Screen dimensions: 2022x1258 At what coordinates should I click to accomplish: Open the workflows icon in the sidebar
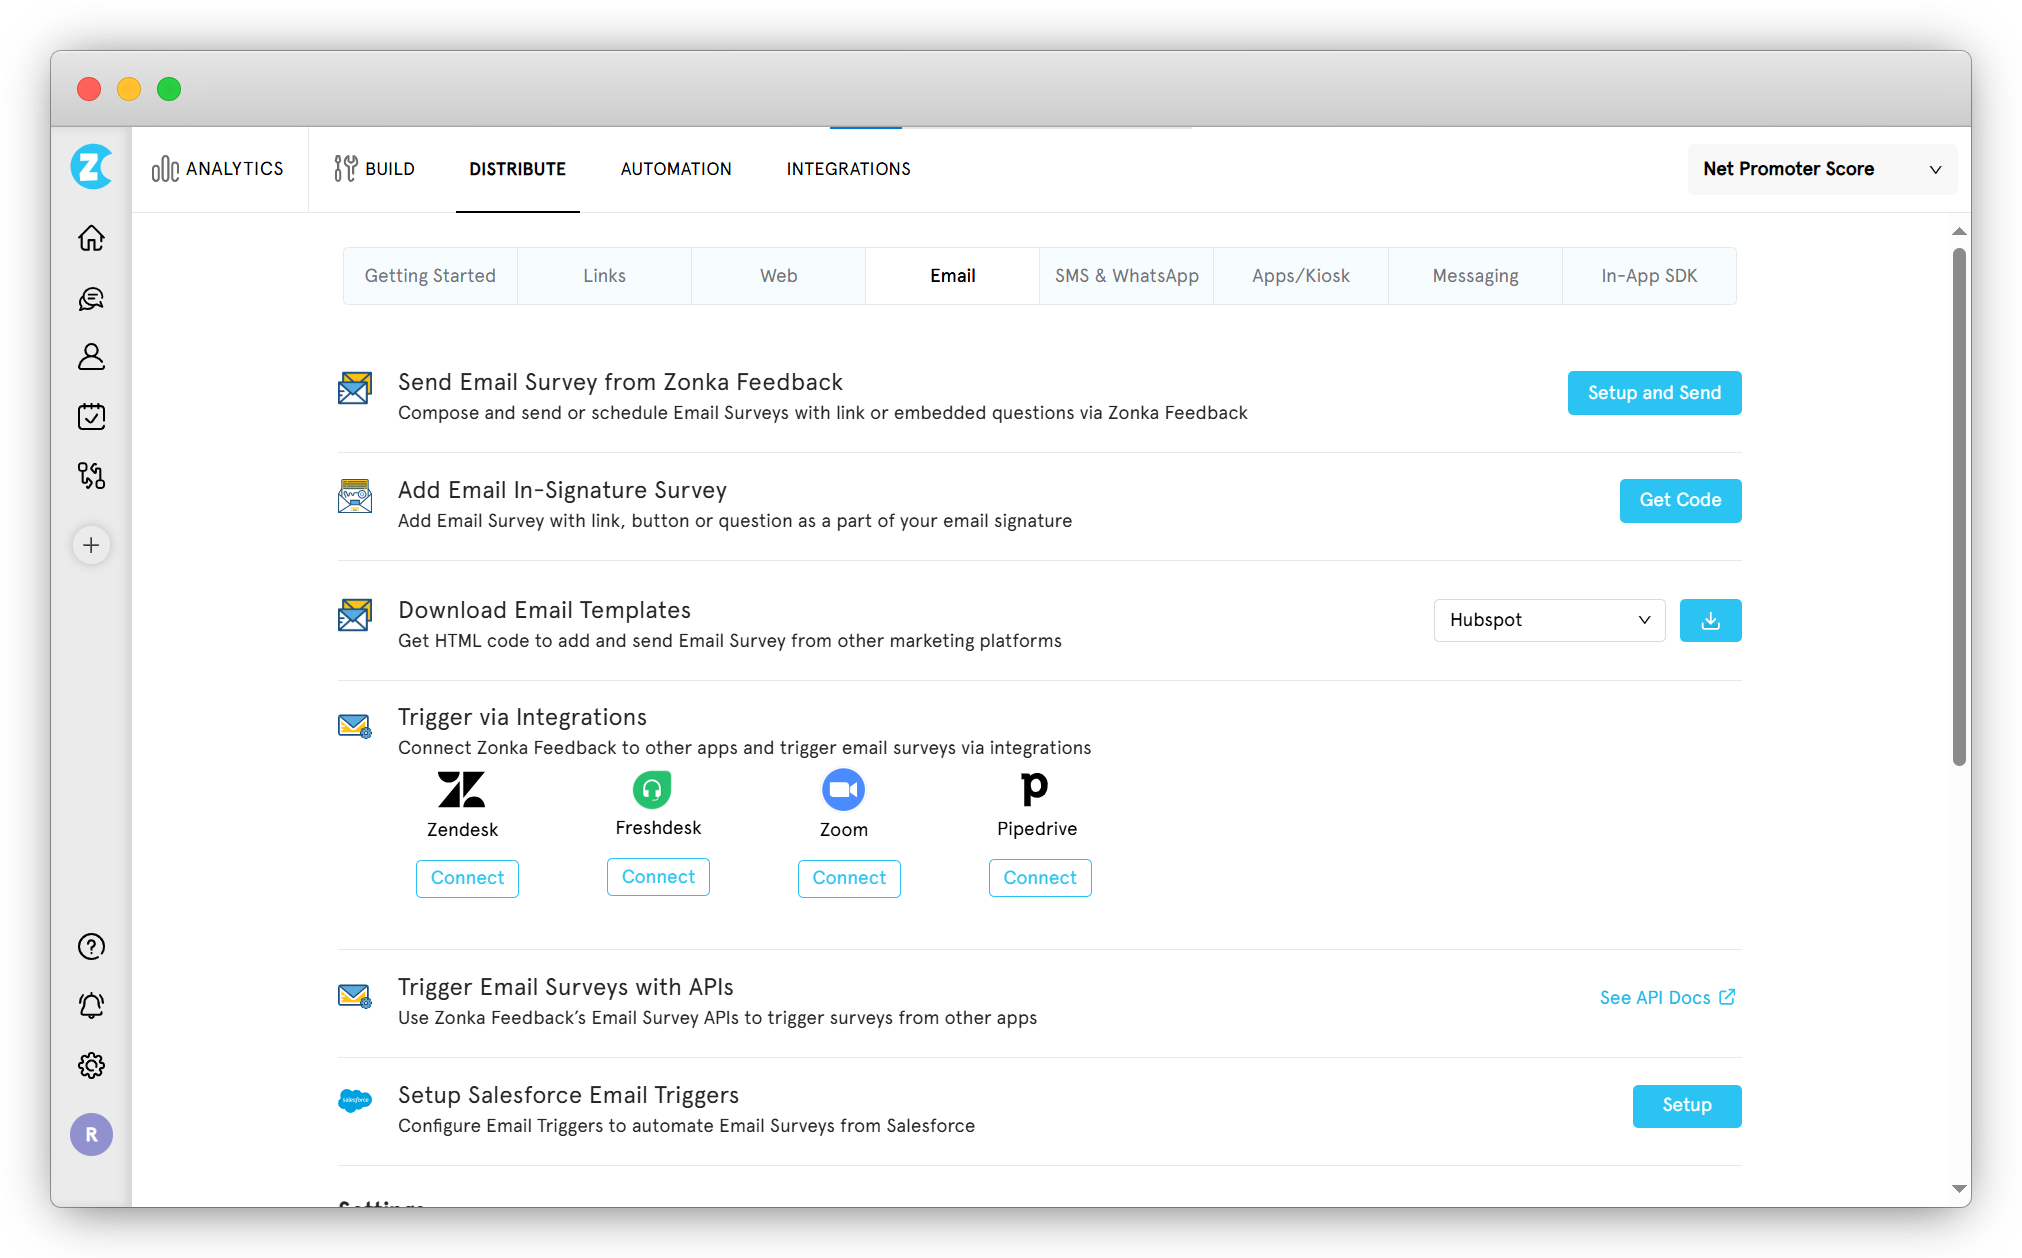(x=91, y=476)
